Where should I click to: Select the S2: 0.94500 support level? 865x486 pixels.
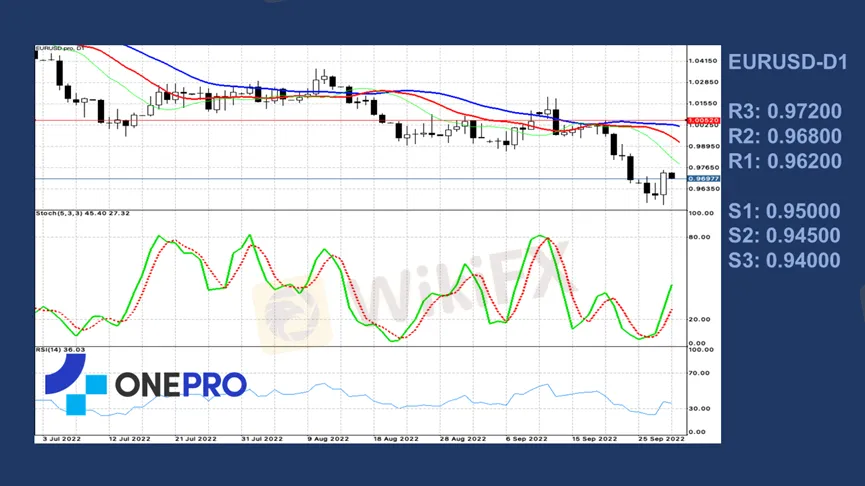point(784,236)
